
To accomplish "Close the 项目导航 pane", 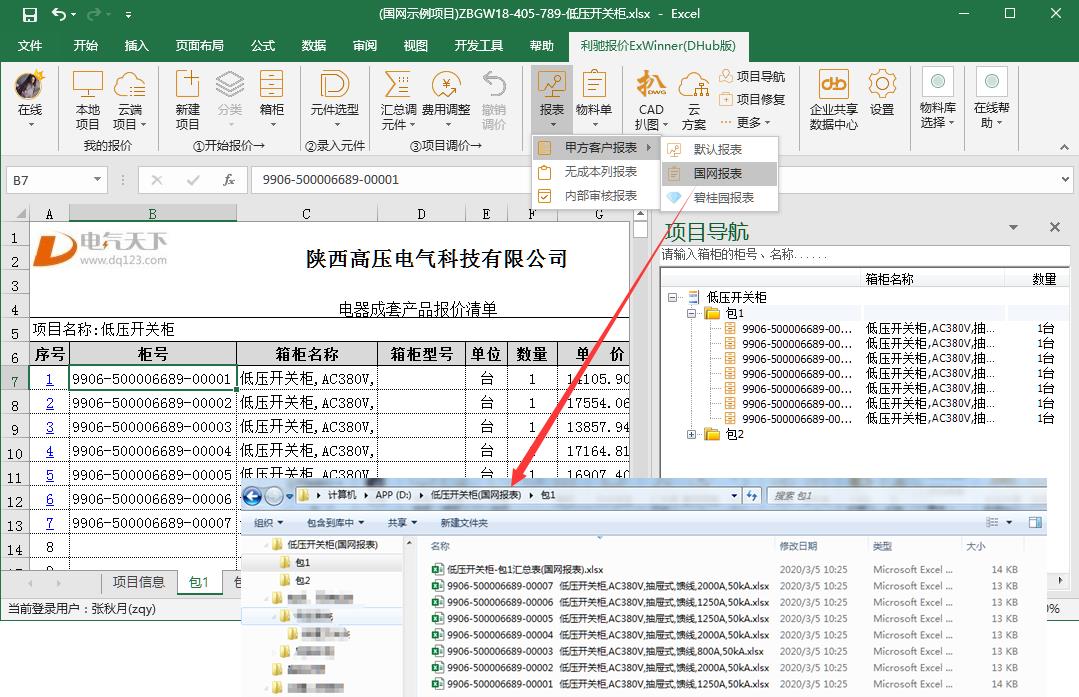I will (x=1054, y=227).
